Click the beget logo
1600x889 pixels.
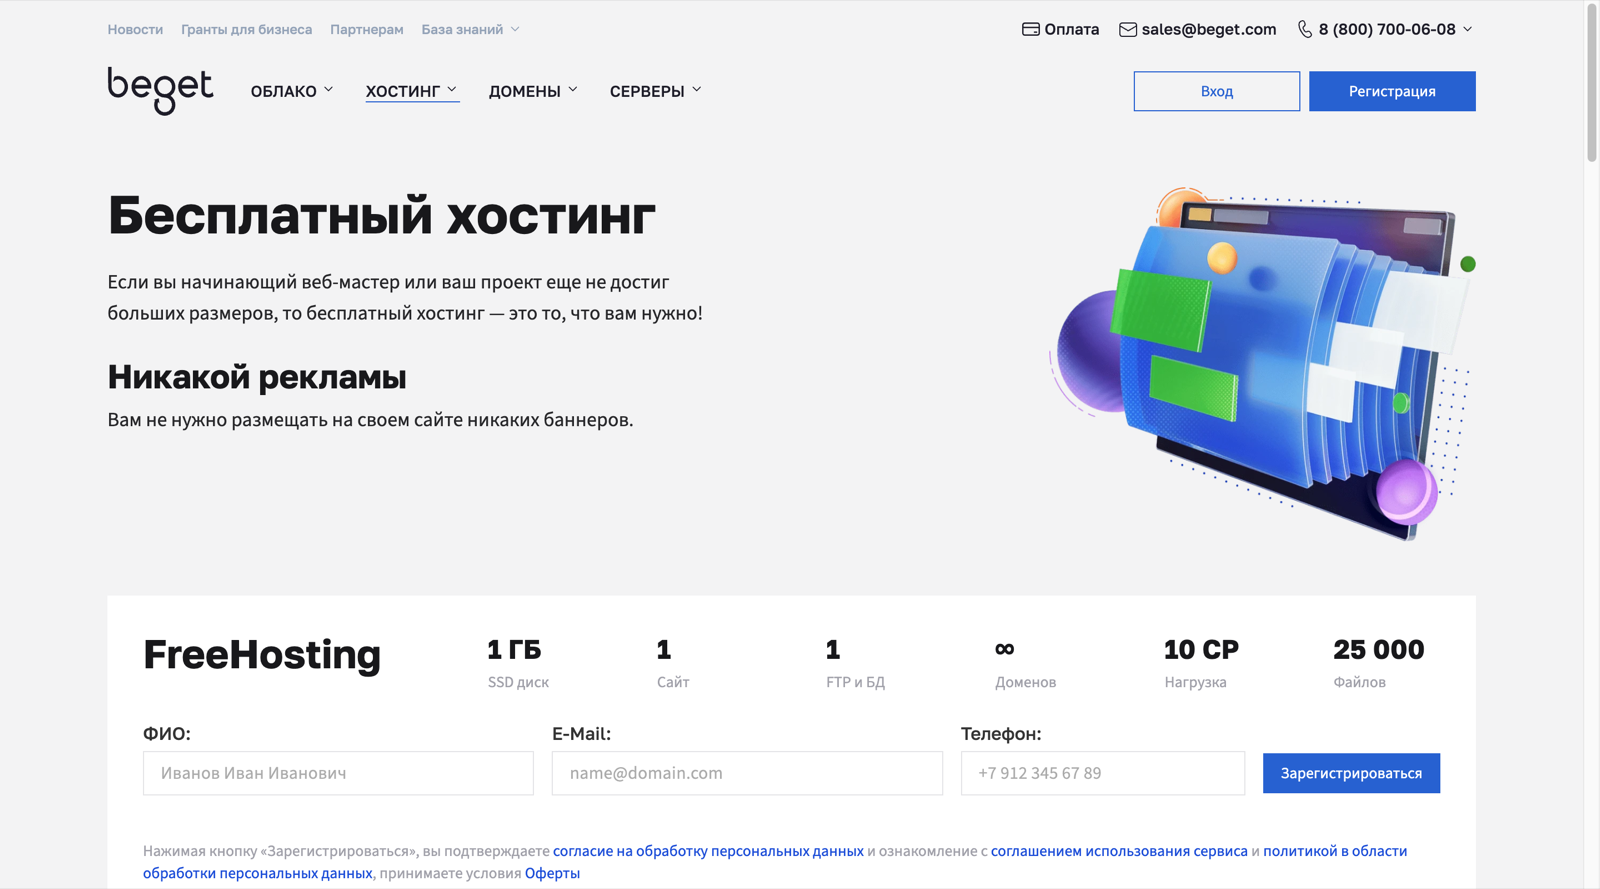[160, 91]
